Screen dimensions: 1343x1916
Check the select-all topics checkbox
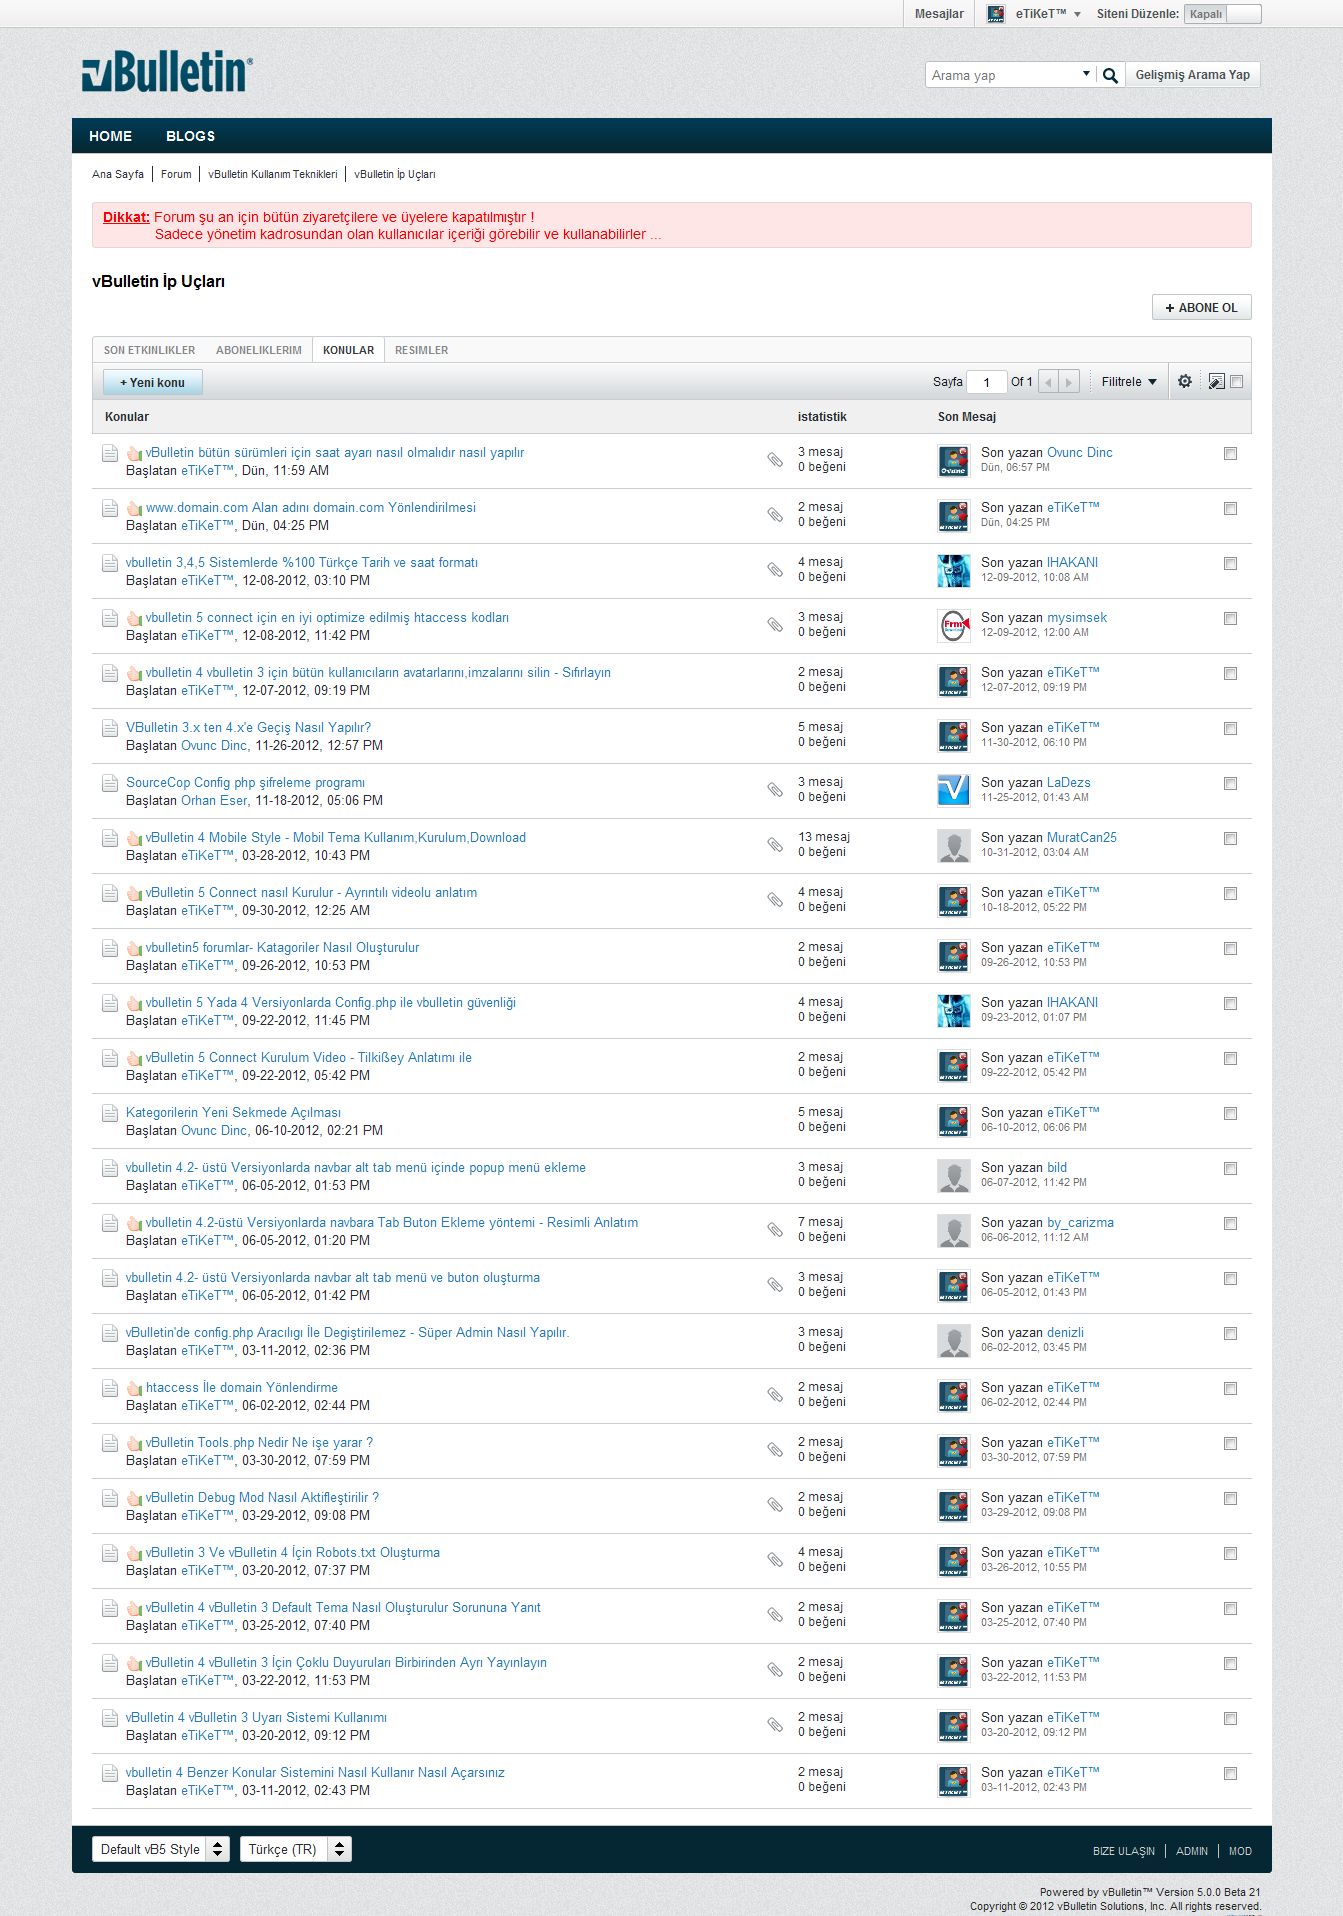pos(1237,382)
